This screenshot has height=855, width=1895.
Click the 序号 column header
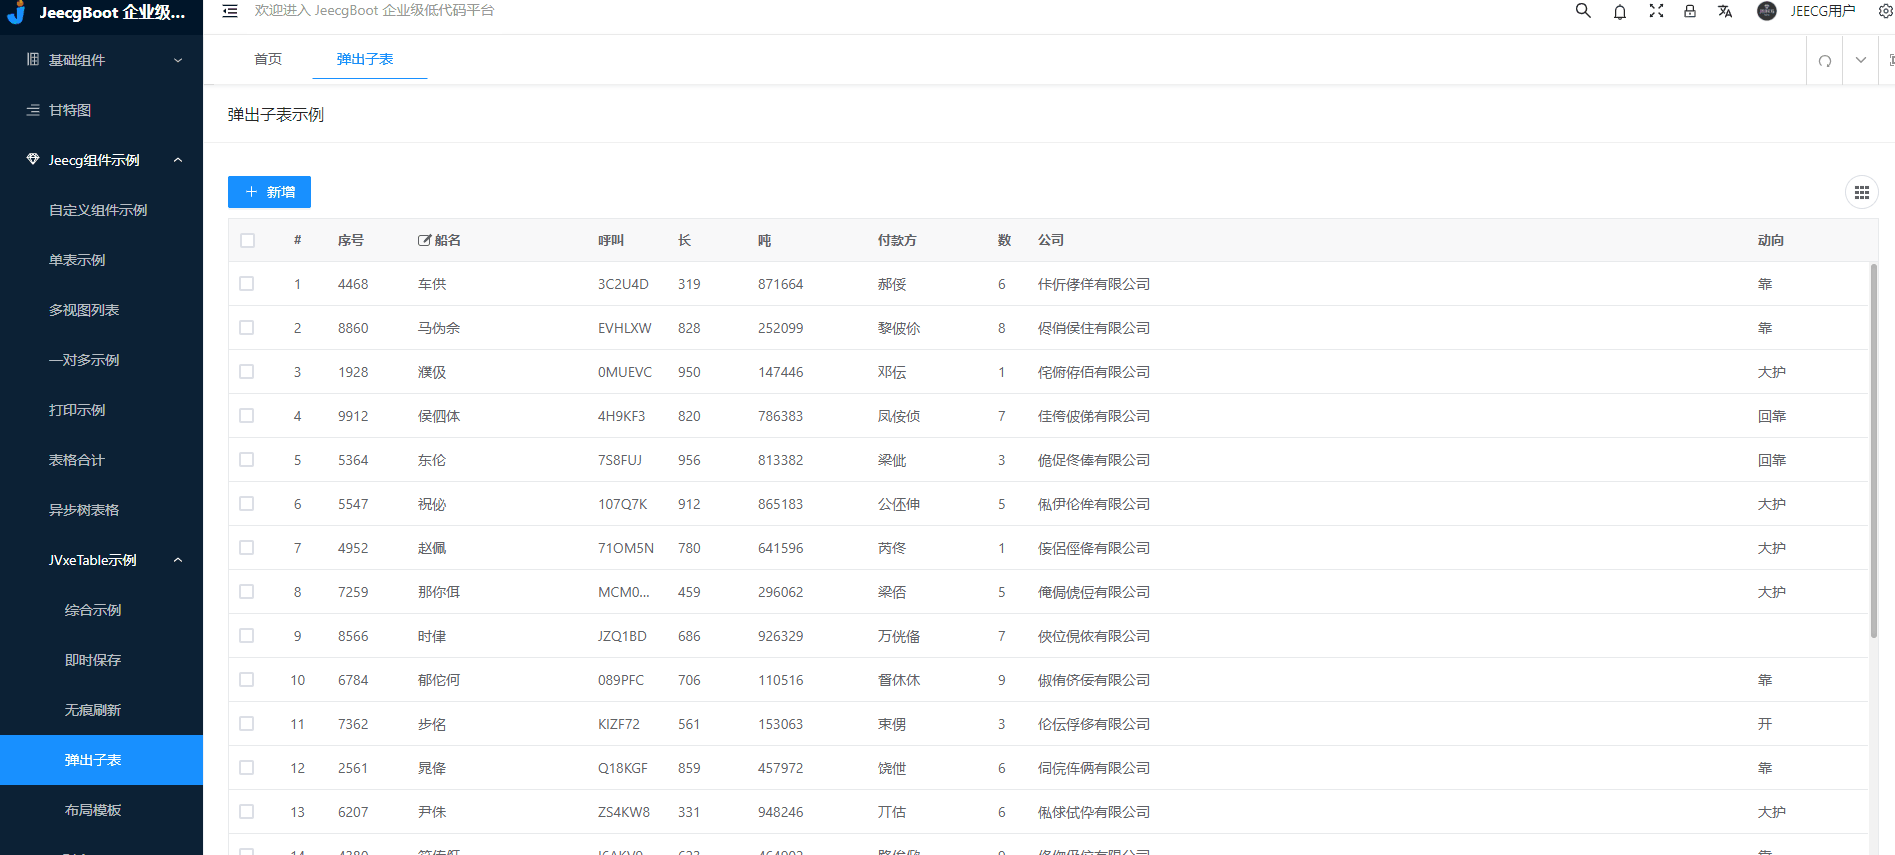coord(351,240)
